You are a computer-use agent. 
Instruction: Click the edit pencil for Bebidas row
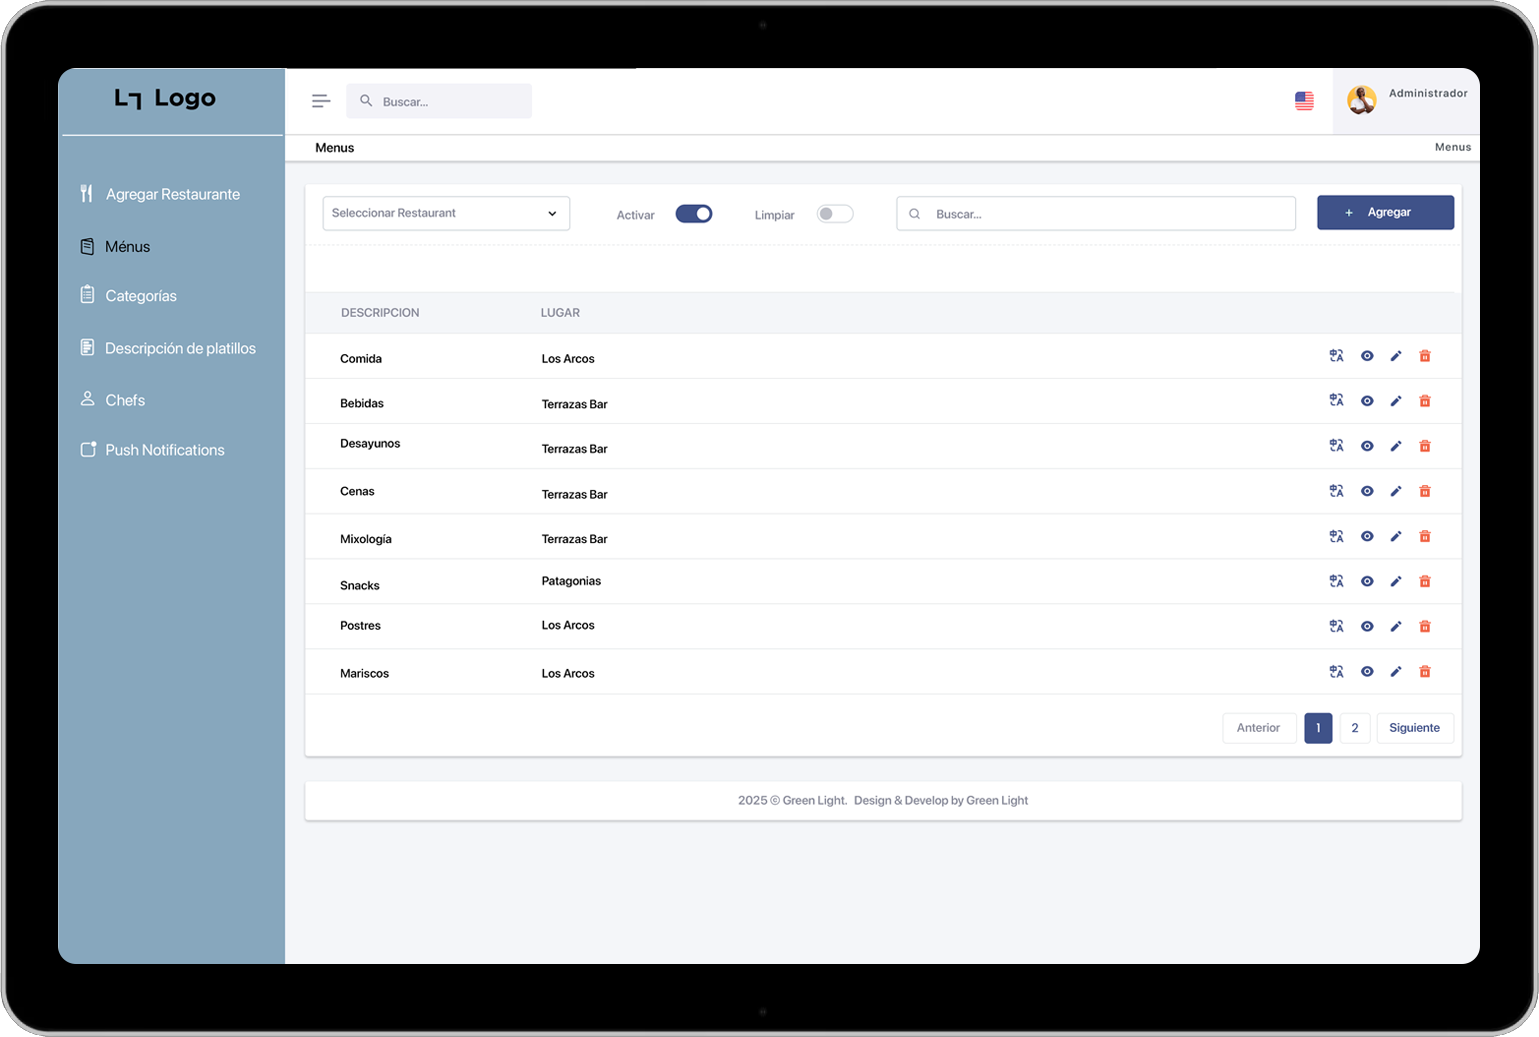point(1396,401)
